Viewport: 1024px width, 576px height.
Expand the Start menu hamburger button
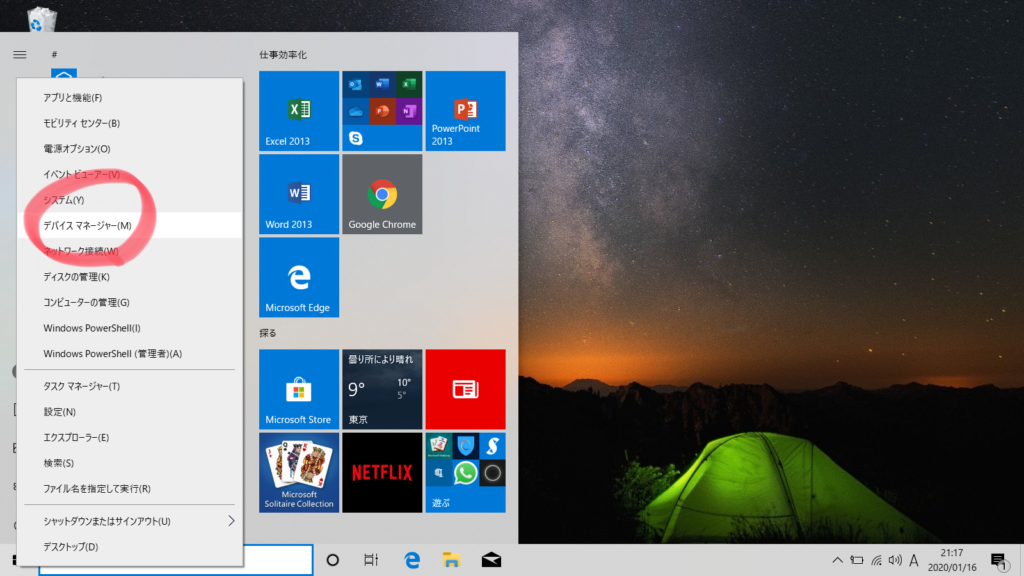click(x=19, y=54)
